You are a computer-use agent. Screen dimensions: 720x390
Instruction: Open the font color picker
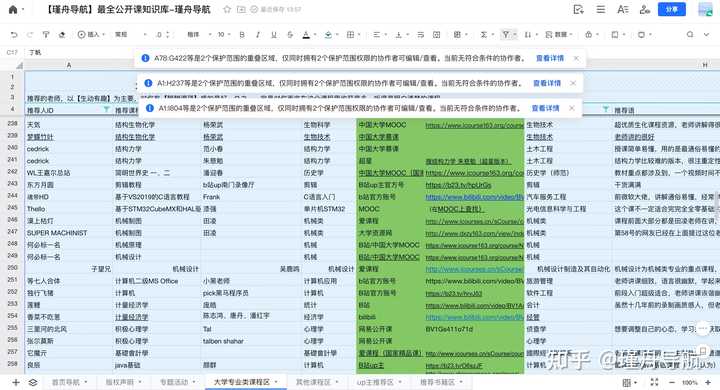tap(306, 34)
